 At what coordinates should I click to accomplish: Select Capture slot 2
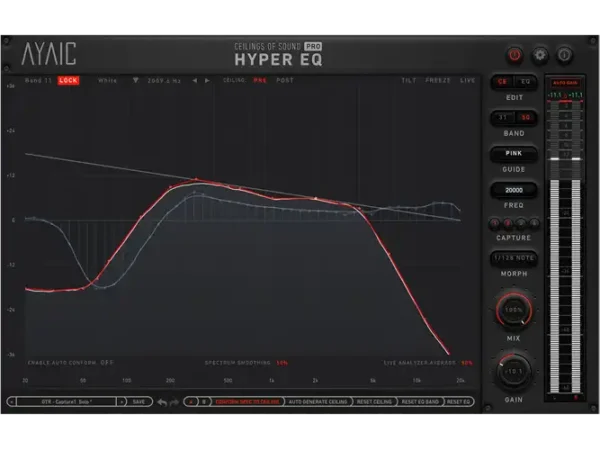508,223
